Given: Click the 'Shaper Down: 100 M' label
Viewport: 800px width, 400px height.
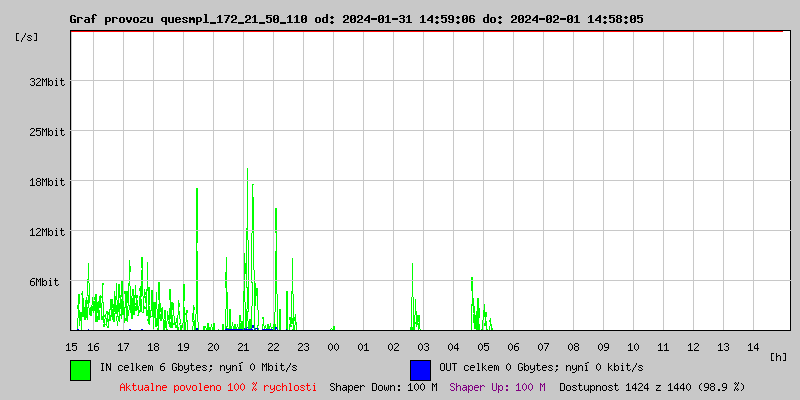Looking at the screenshot, I should point(383,386).
